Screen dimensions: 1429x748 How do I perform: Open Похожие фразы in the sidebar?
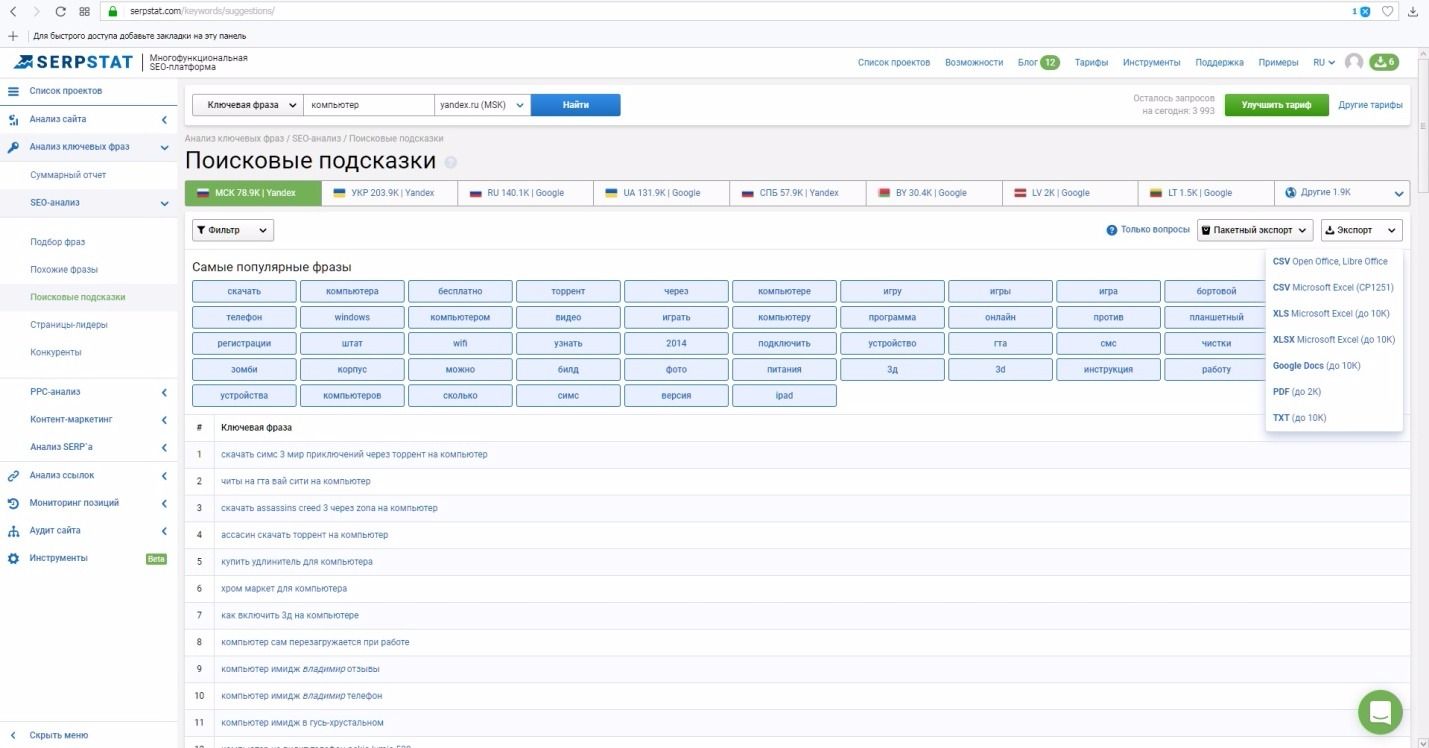64,270
